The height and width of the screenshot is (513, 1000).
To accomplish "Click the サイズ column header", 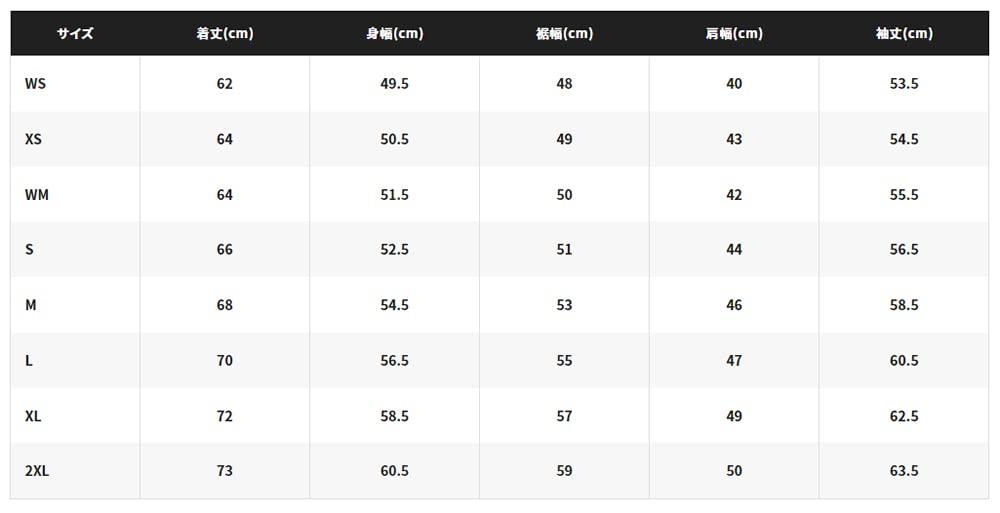I will [75, 33].
